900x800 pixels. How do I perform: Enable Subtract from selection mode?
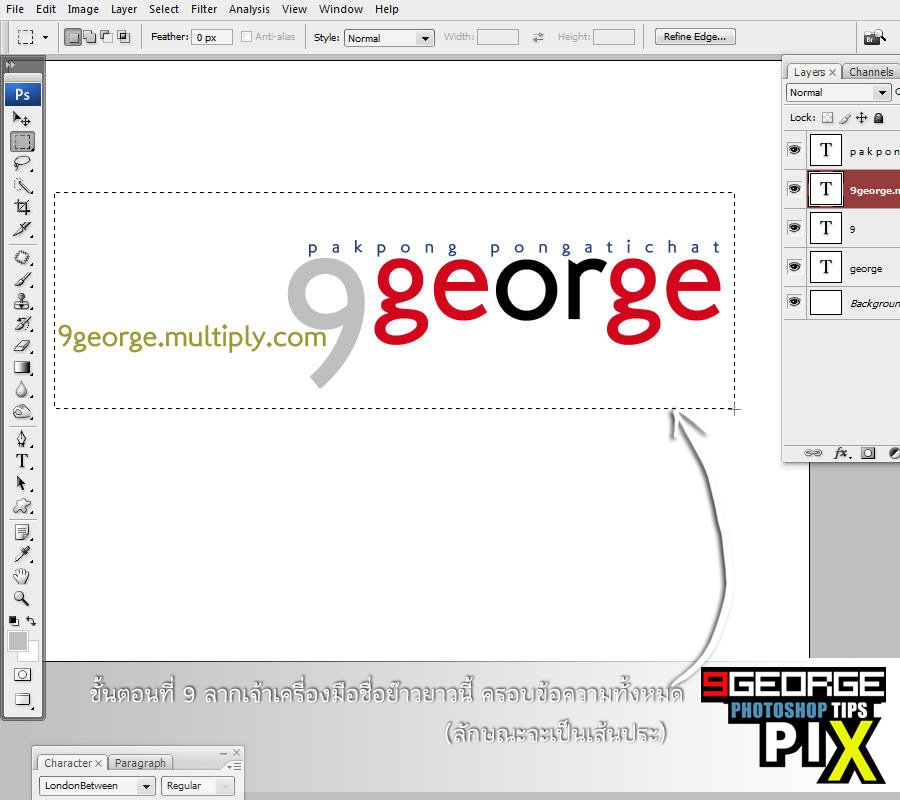(x=106, y=37)
